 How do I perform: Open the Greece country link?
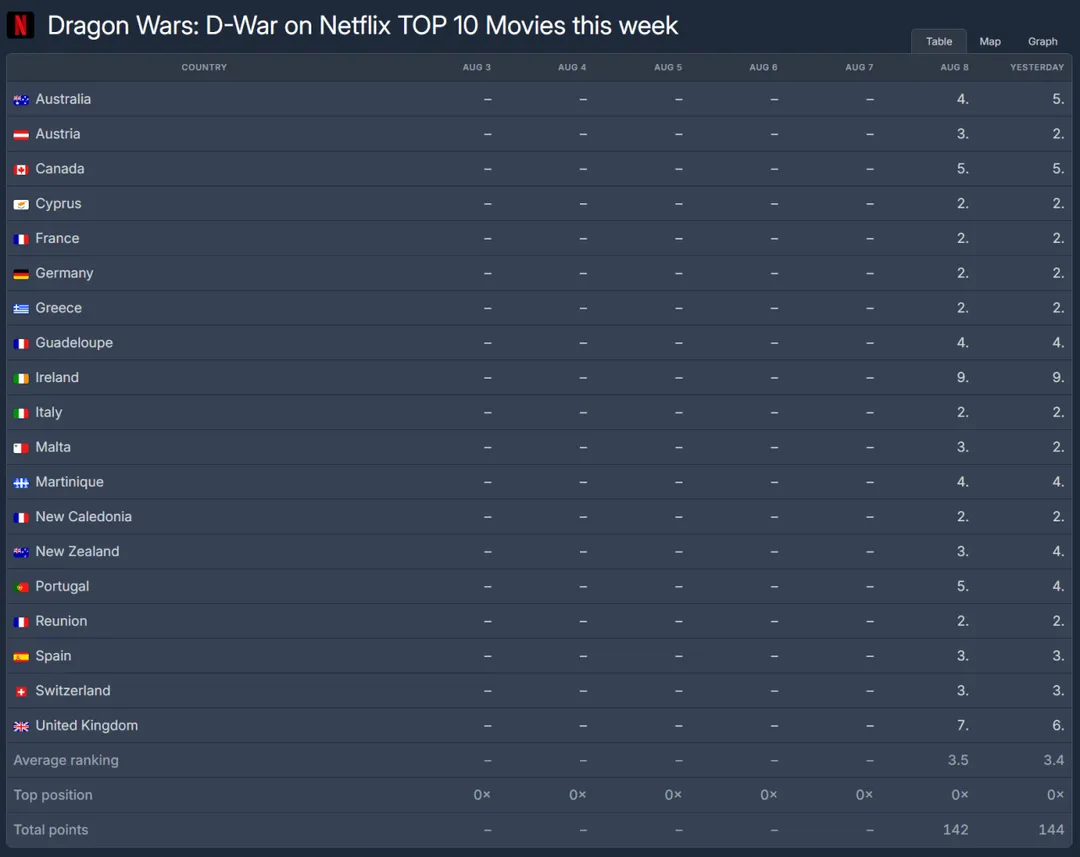pos(59,308)
